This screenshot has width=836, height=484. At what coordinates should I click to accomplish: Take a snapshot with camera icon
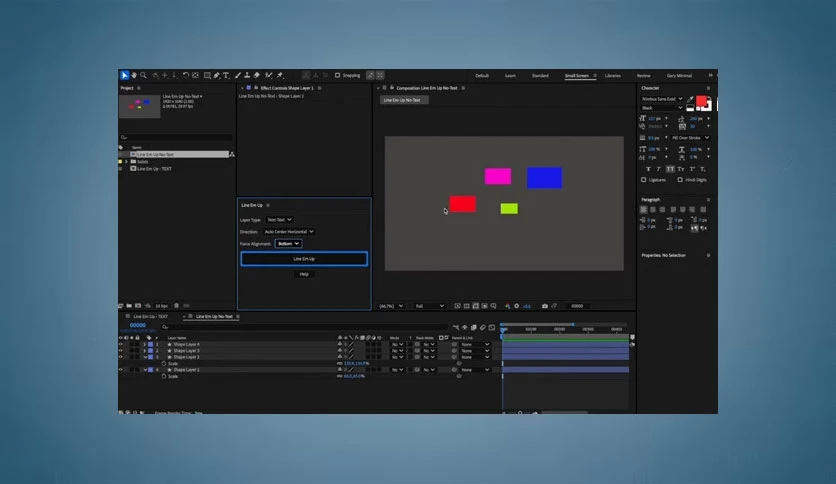pyautogui.click(x=544, y=306)
